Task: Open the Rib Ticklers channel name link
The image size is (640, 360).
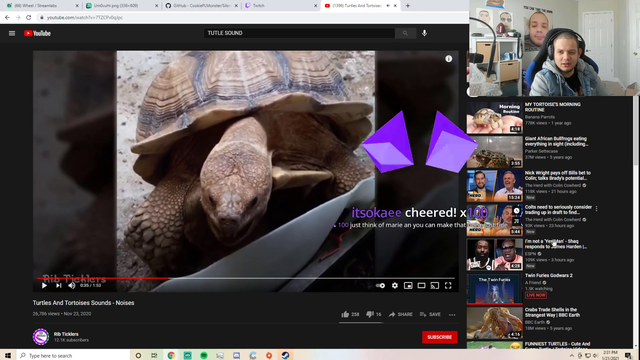Action: click(x=66, y=334)
